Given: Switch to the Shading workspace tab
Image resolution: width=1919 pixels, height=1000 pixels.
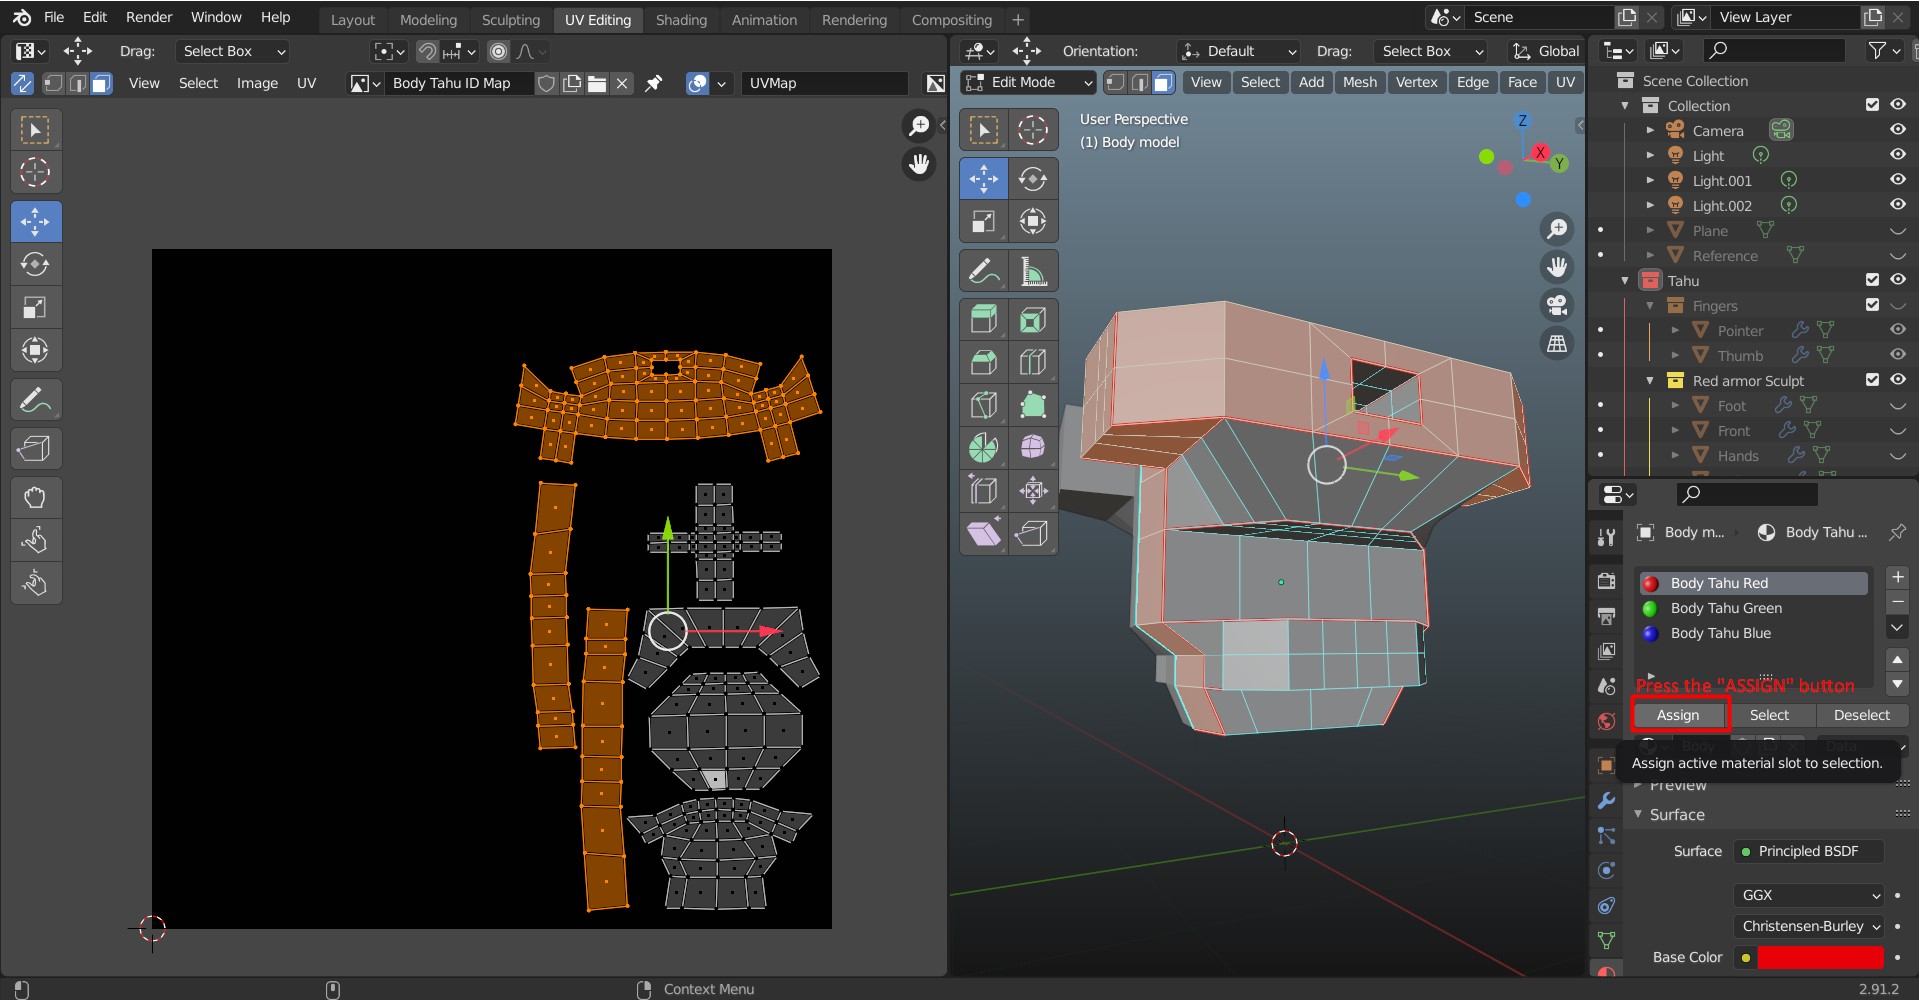Looking at the screenshot, I should (680, 19).
